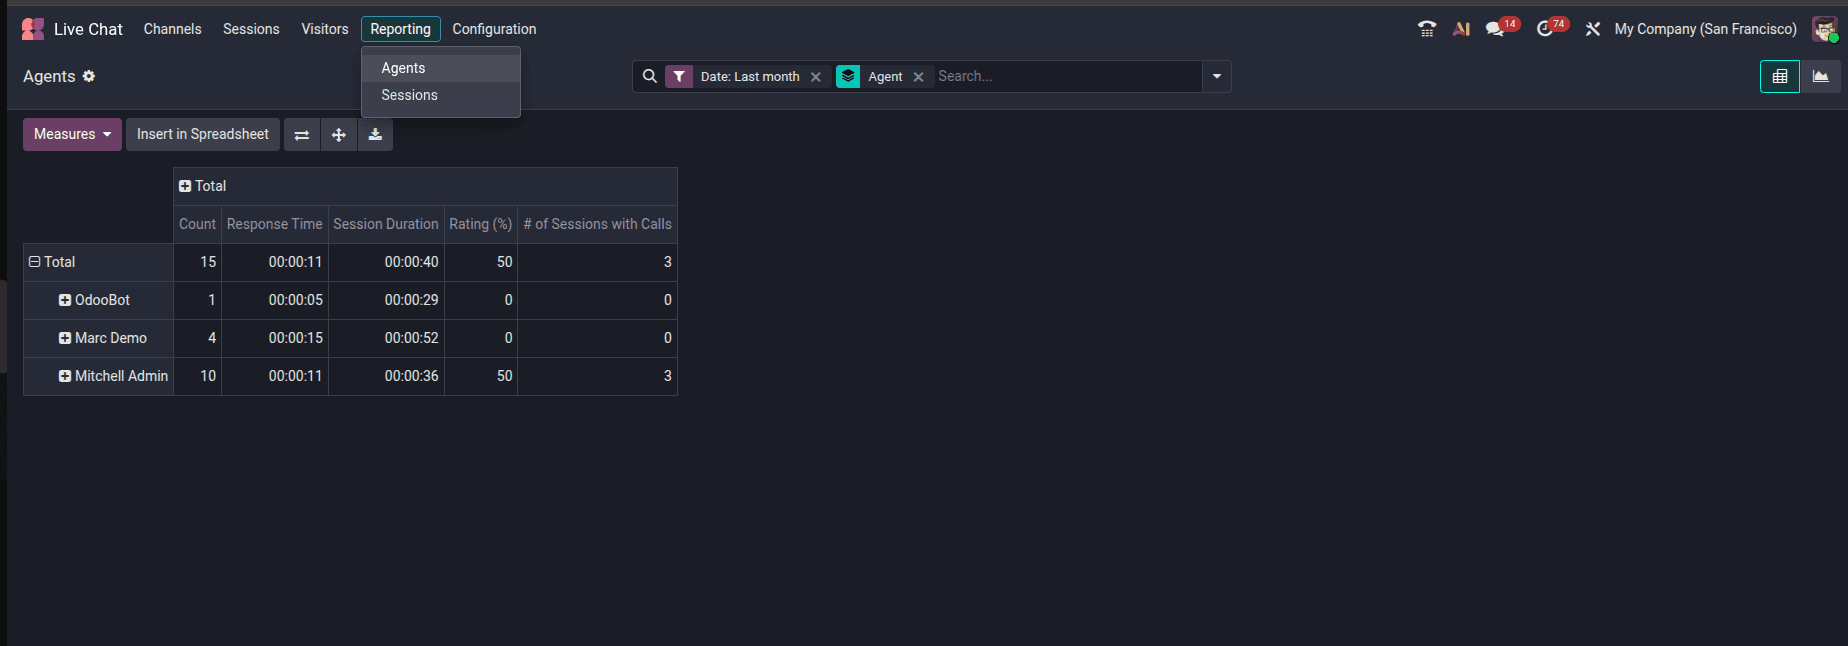
Task: Click the search magnifier icon
Action: (x=650, y=76)
